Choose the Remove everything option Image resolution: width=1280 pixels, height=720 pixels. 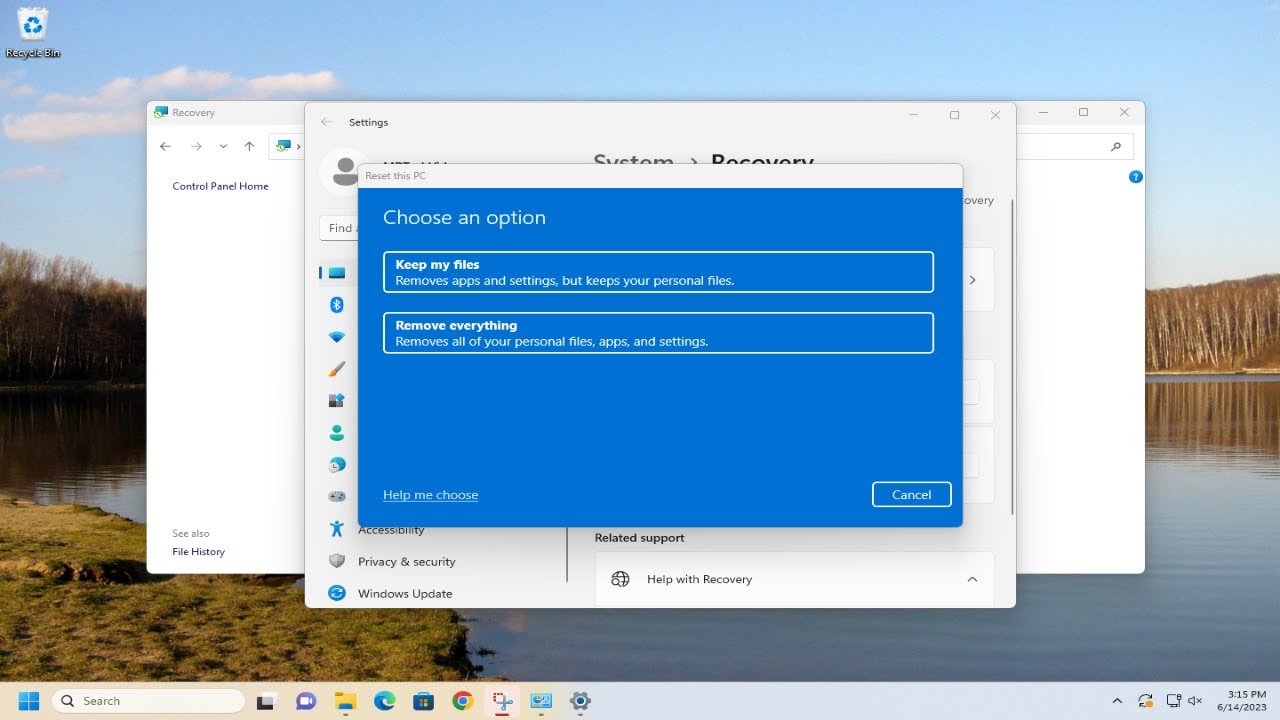coord(658,333)
